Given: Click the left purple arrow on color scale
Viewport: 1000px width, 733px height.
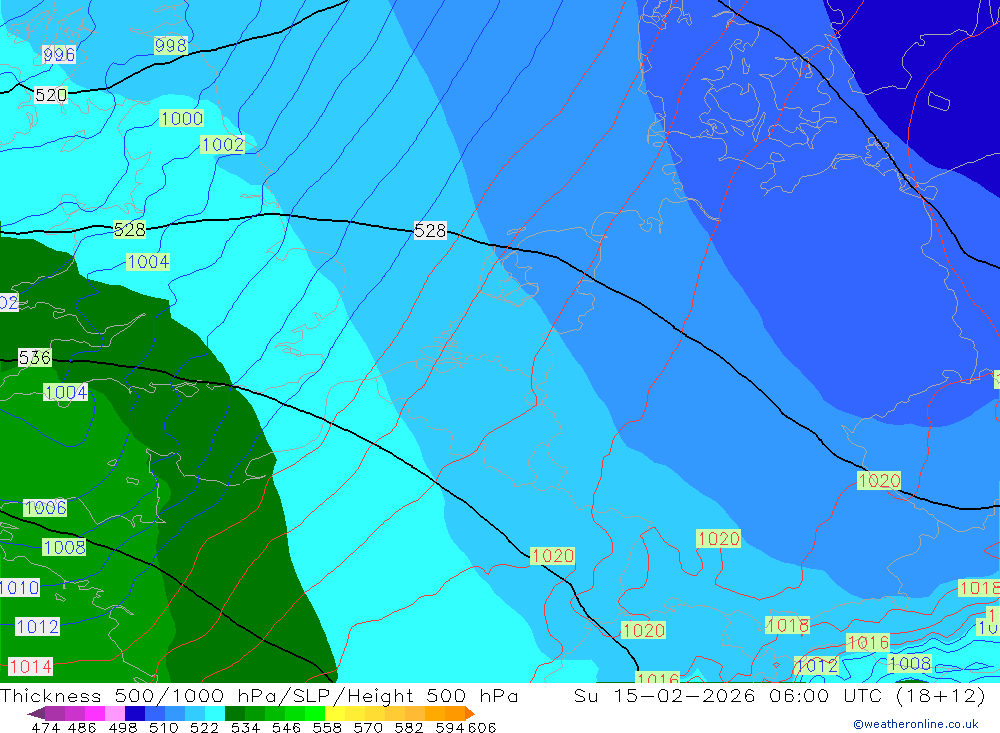Looking at the screenshot, I should pos(36,713).
